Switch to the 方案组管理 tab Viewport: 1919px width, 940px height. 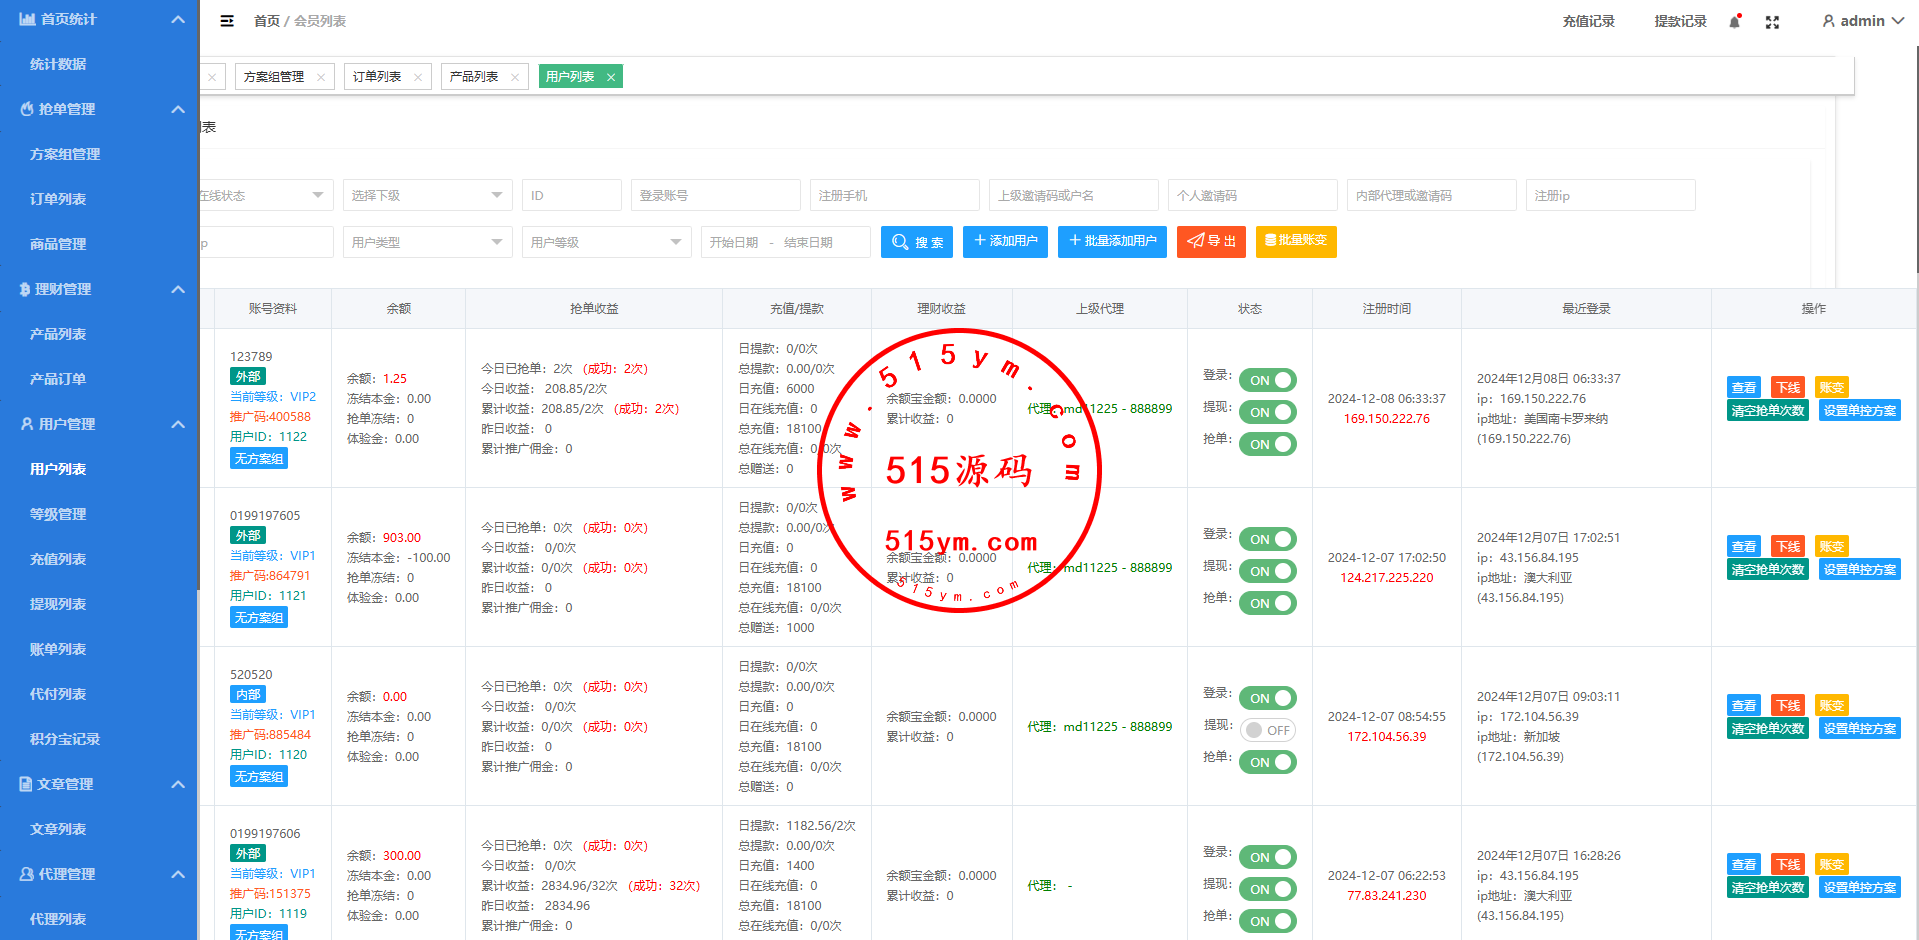[x=274, y=77]
